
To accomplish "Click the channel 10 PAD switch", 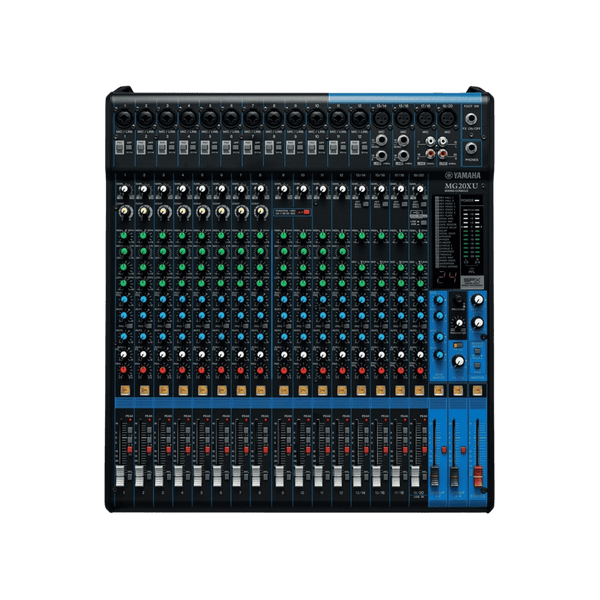I will tap(312, 148).
